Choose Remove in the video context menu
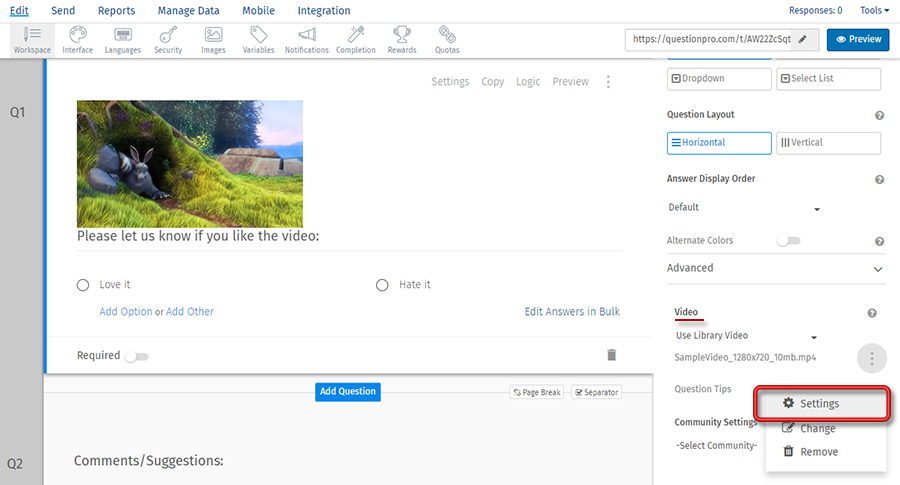900x485 pixels. tap(825, 452)
